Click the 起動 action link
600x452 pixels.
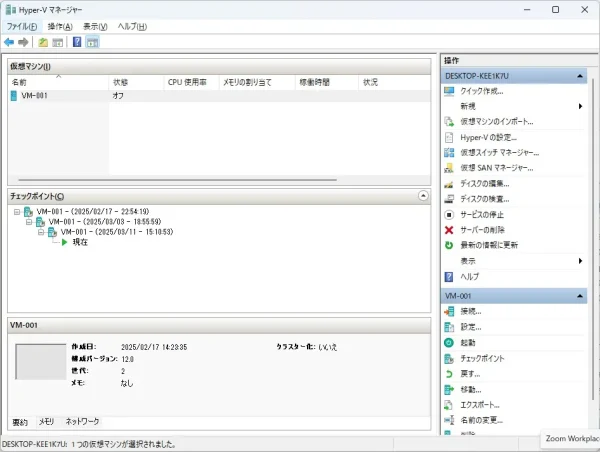(468, 343)
